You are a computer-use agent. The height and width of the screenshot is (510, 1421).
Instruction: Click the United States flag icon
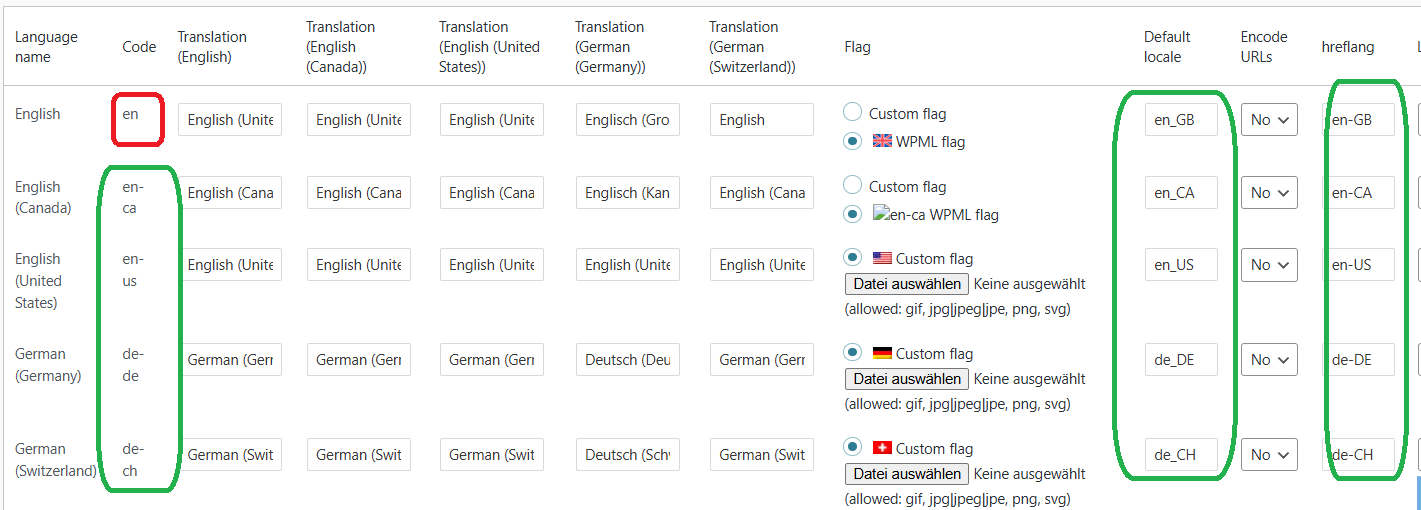coord(882,258)
